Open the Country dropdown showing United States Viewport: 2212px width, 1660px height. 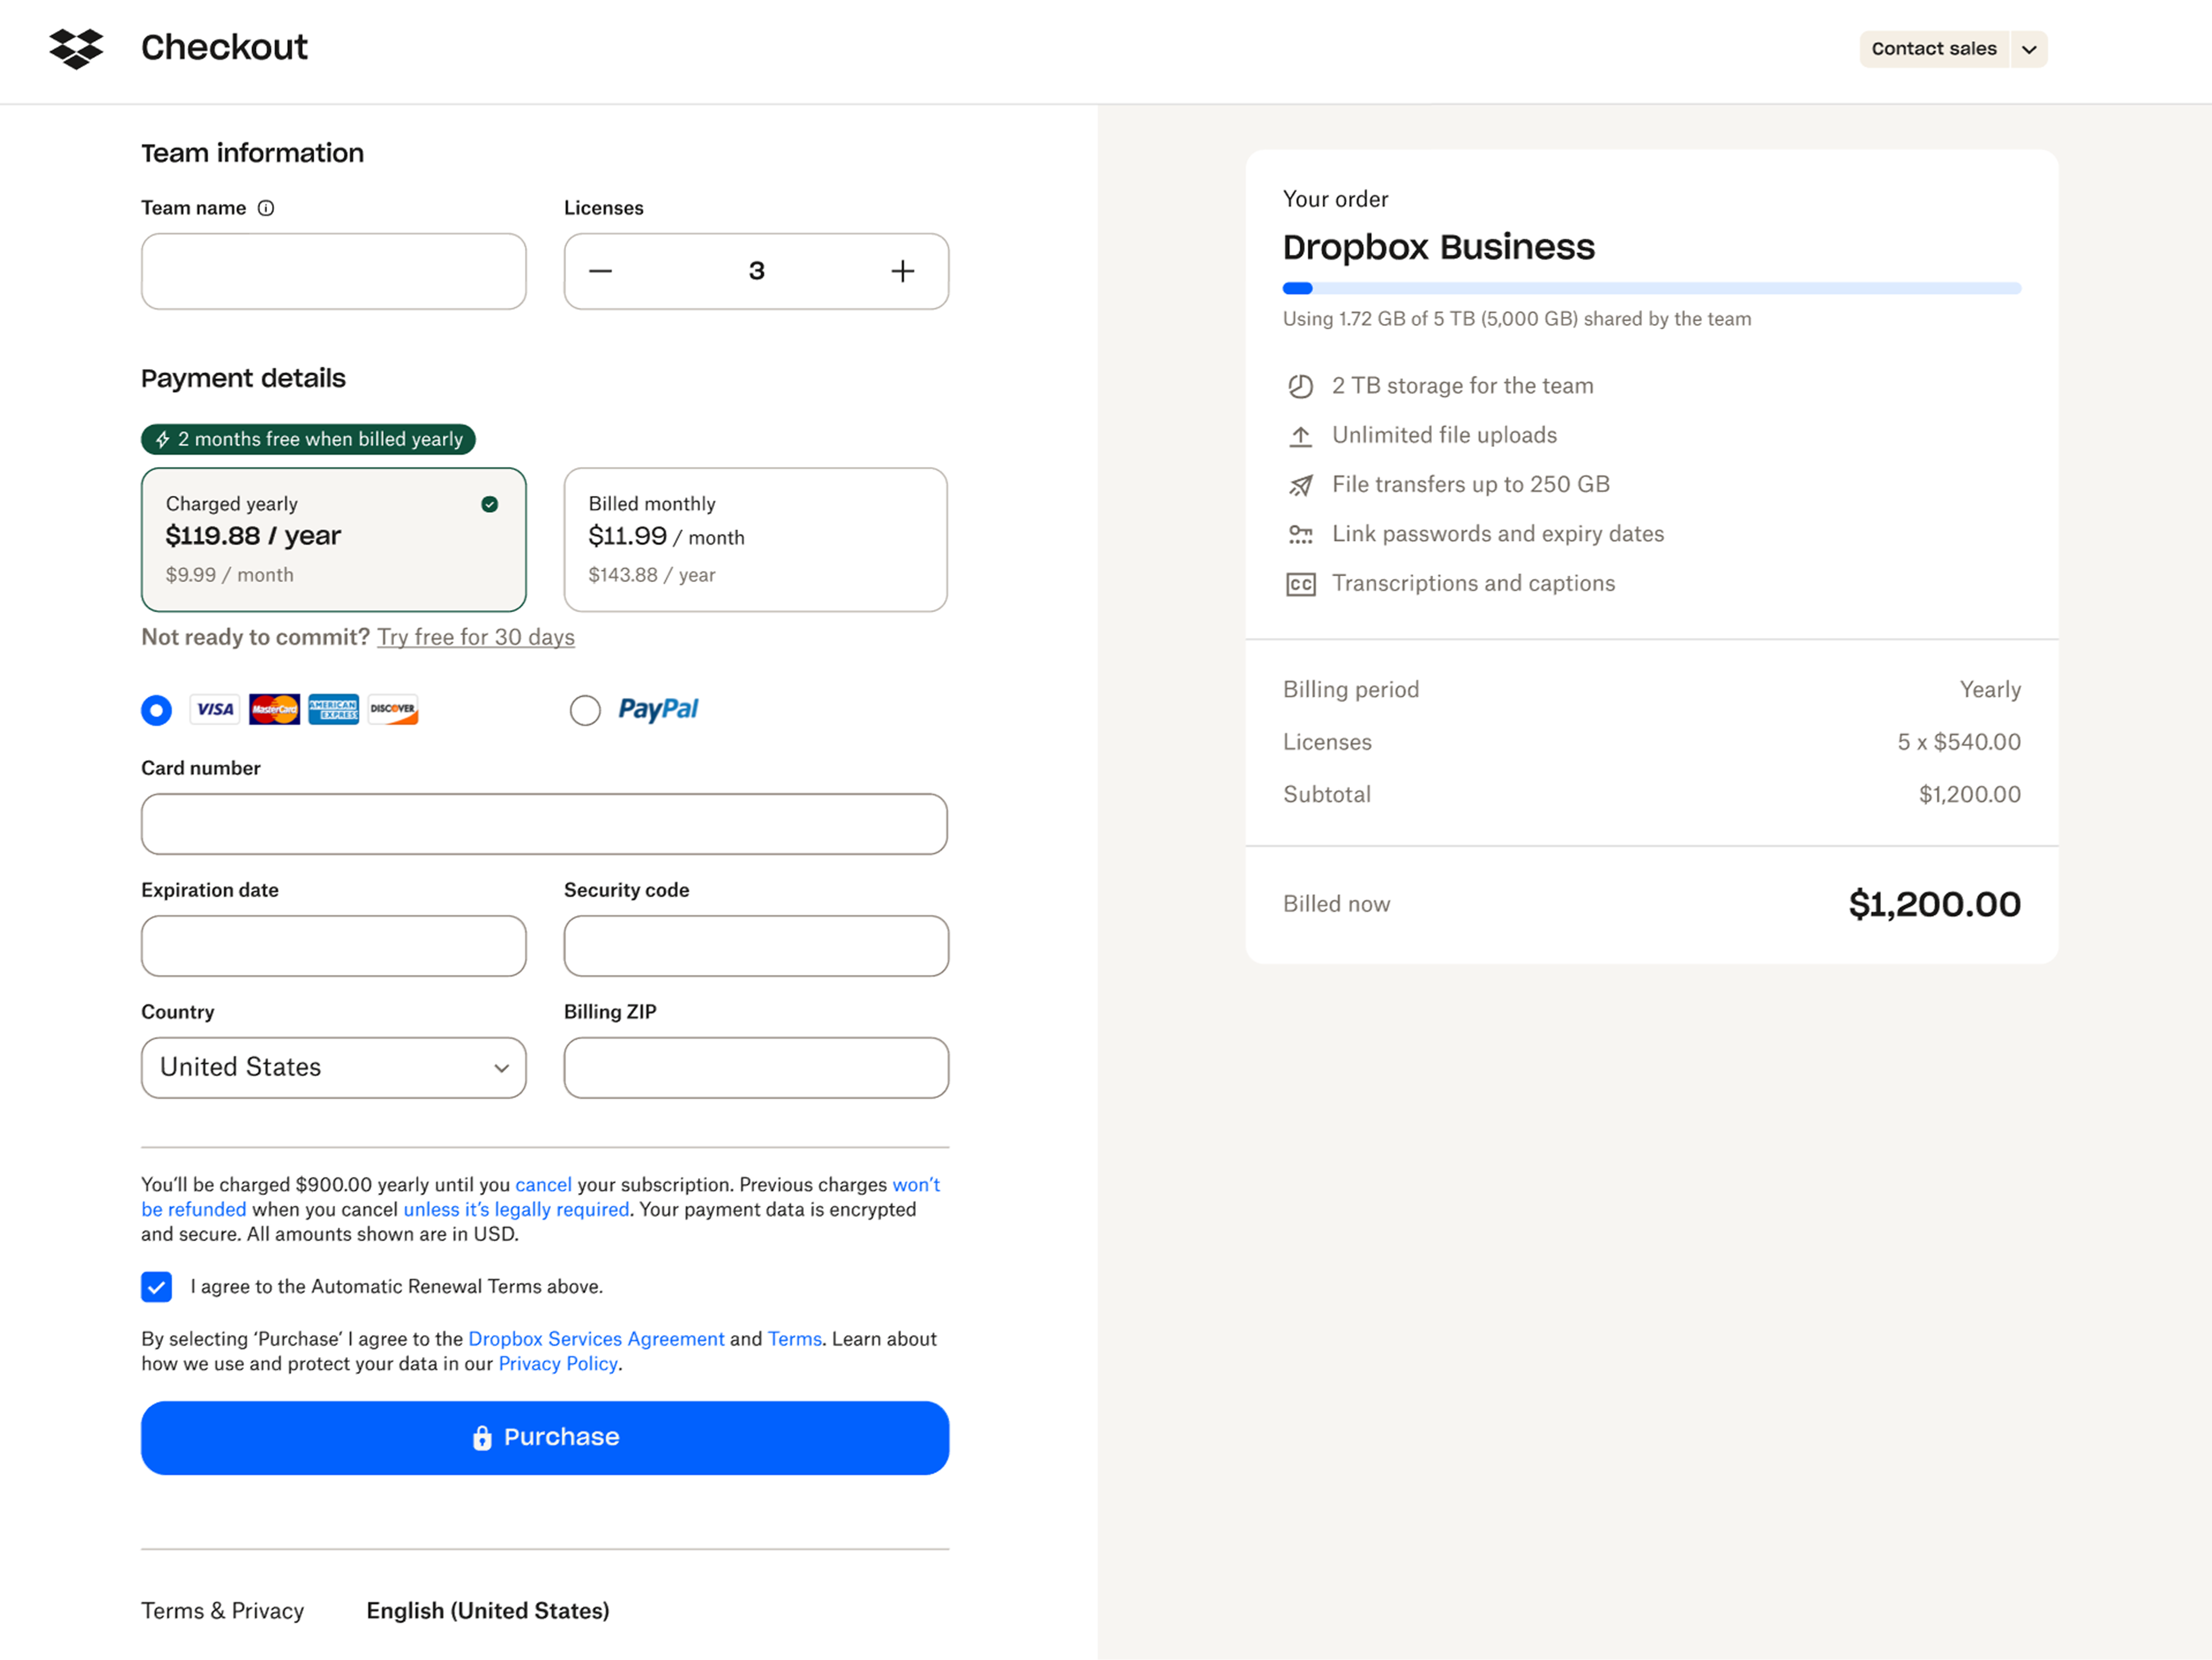(333, 1067)
